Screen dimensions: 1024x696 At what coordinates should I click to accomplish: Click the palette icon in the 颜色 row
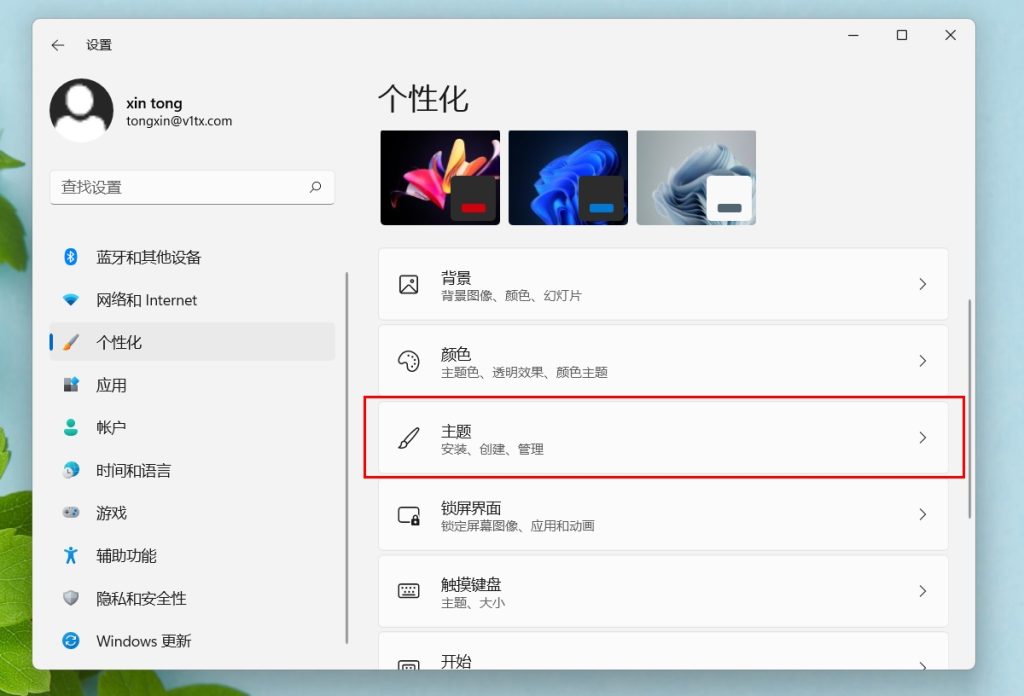tap(409, 361)
